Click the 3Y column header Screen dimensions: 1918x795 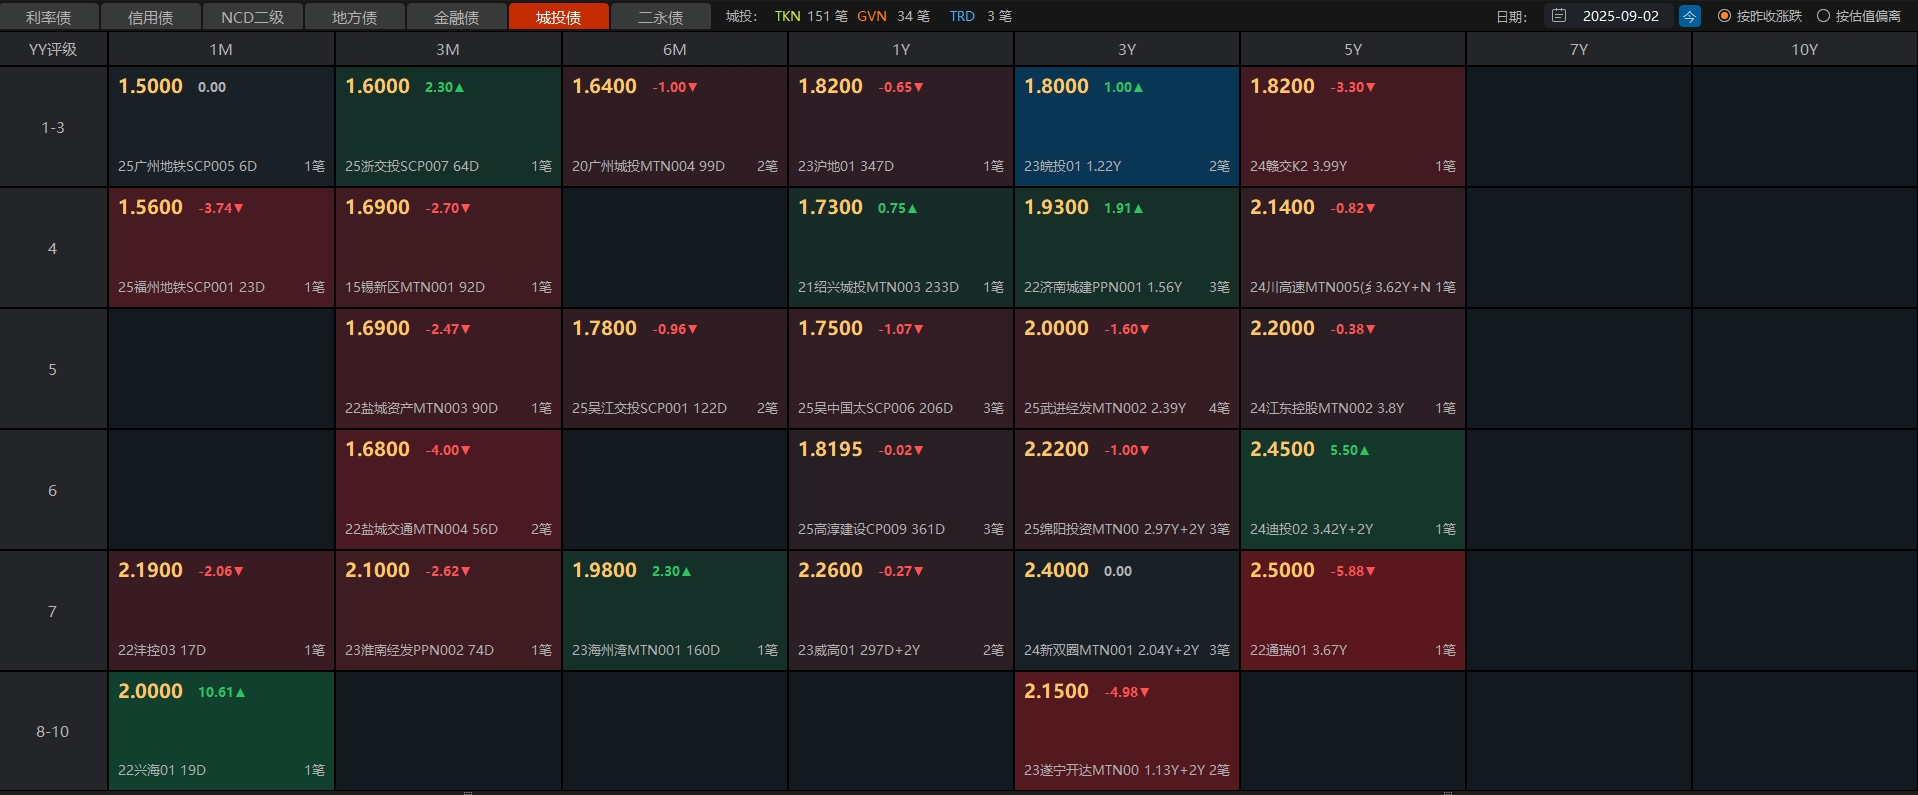(x=1127, y=49)
